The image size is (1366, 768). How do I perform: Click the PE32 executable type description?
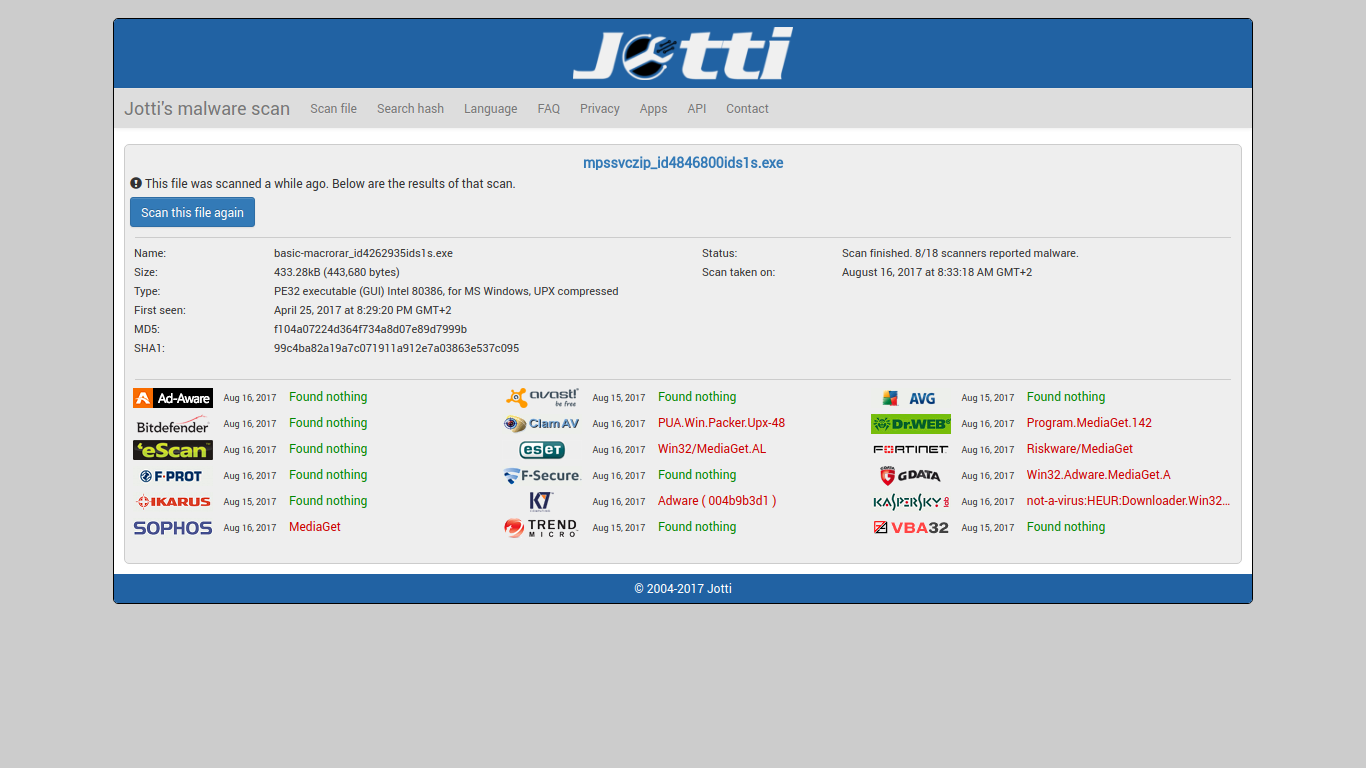pyautogui.click(x=446, y=291)
